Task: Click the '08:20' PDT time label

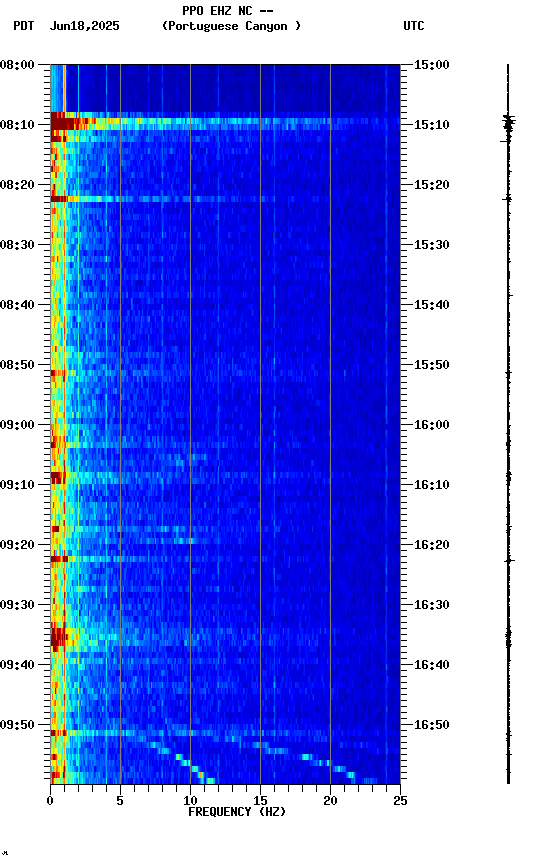Action: click(x=17, y=185)
